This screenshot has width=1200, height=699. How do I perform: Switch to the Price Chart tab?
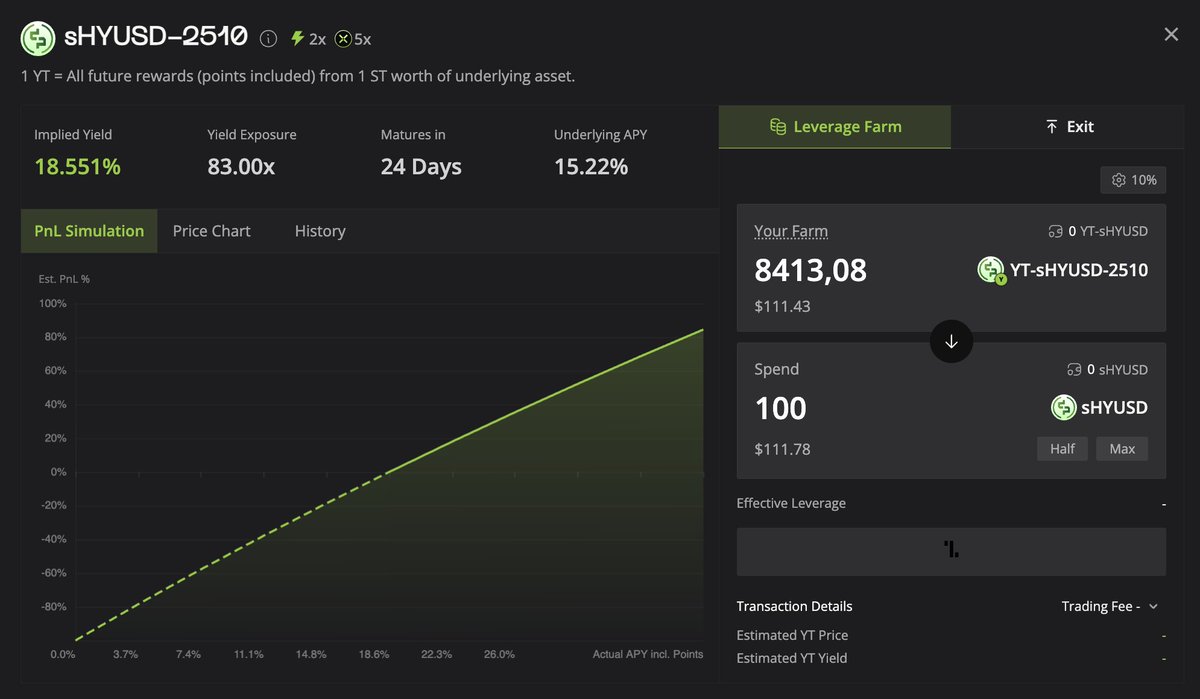211,231
